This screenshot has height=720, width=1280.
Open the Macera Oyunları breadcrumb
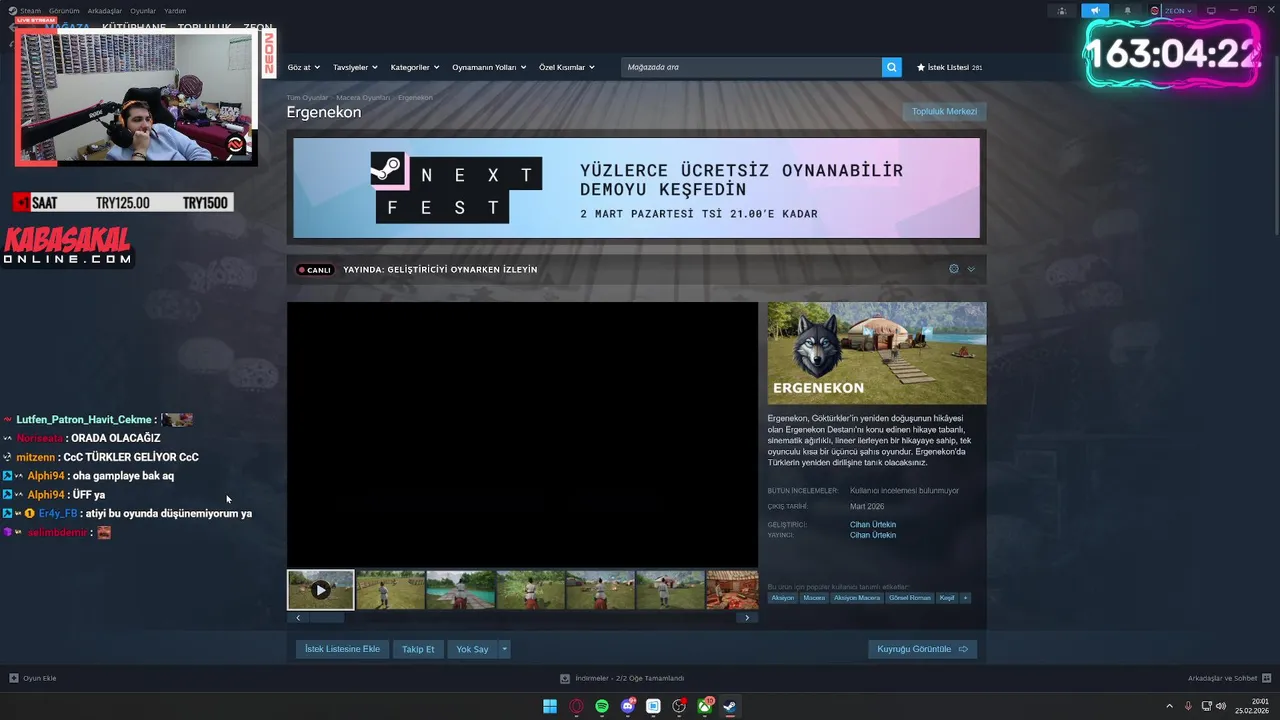[363, 98]
